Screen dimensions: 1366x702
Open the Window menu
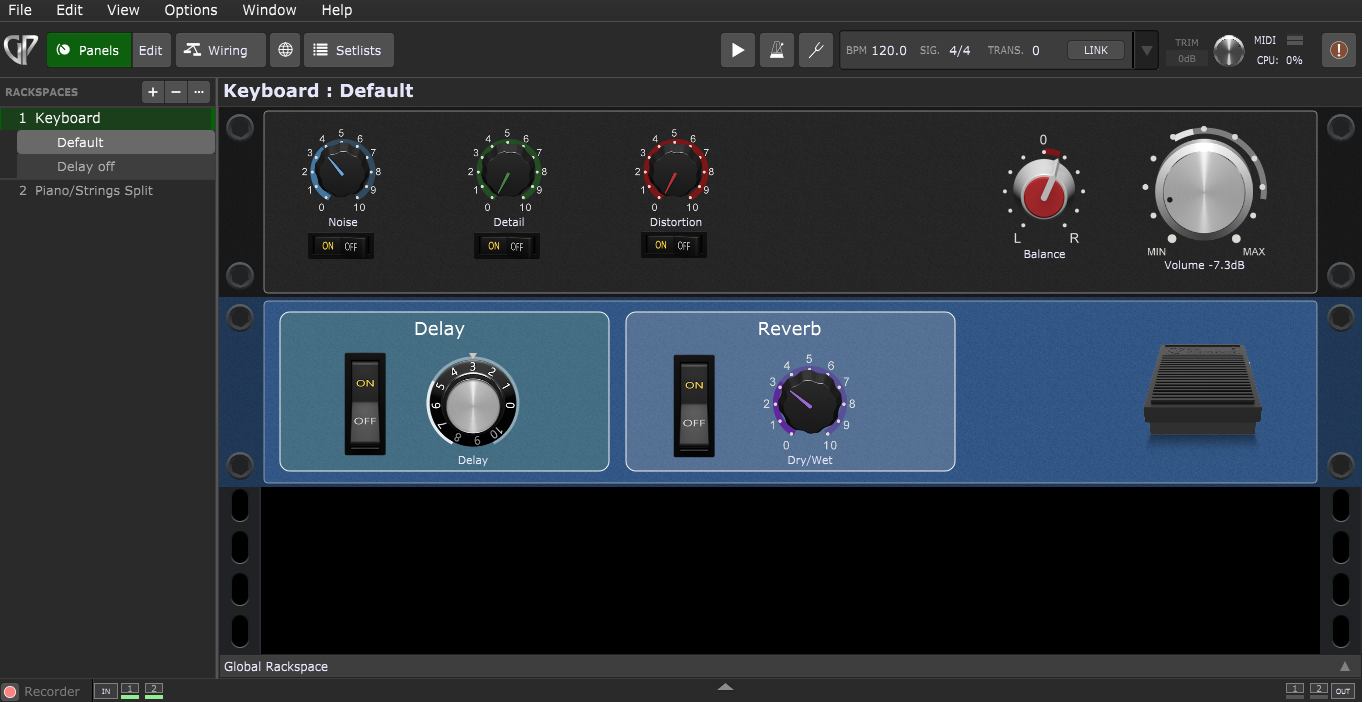pos(269,10)
